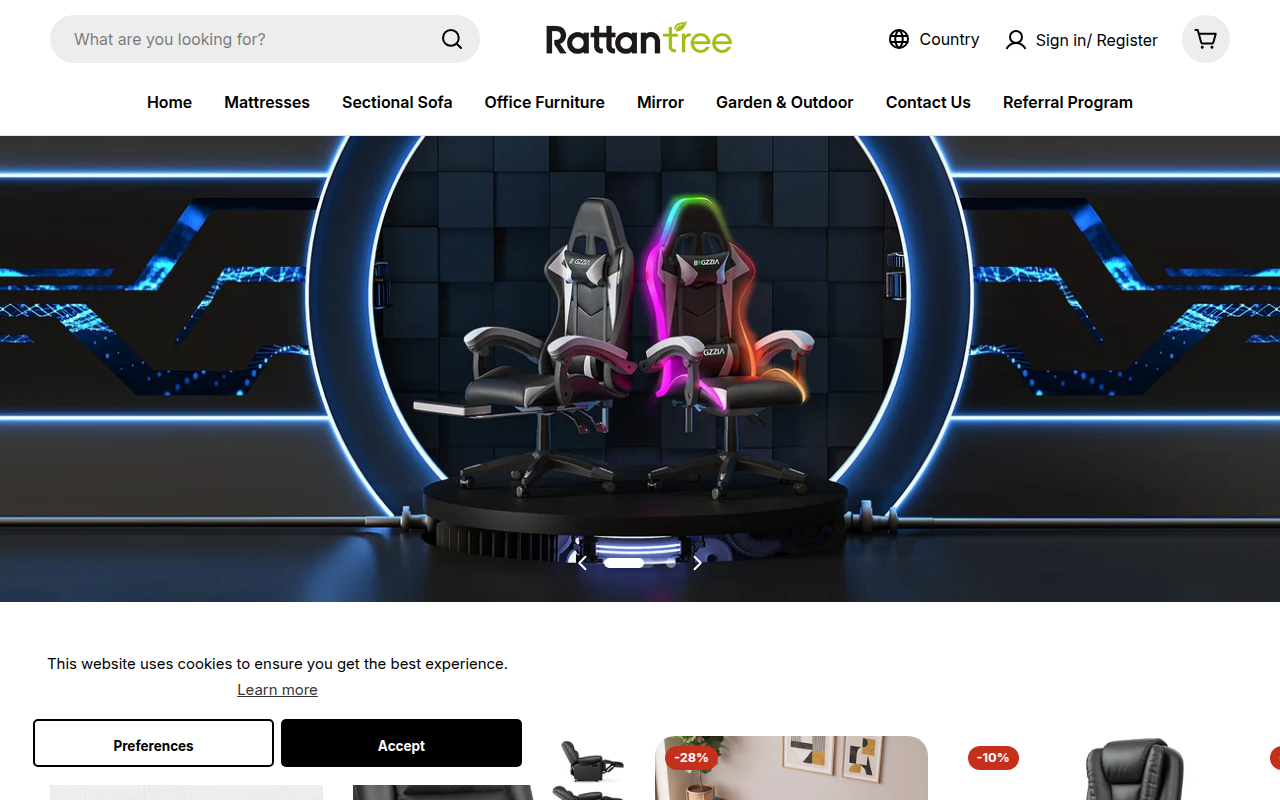Image resolution: width=1280 pixels, height=800 pixels.
Task: Click the user account icon
Action: tap(1016, 40)
